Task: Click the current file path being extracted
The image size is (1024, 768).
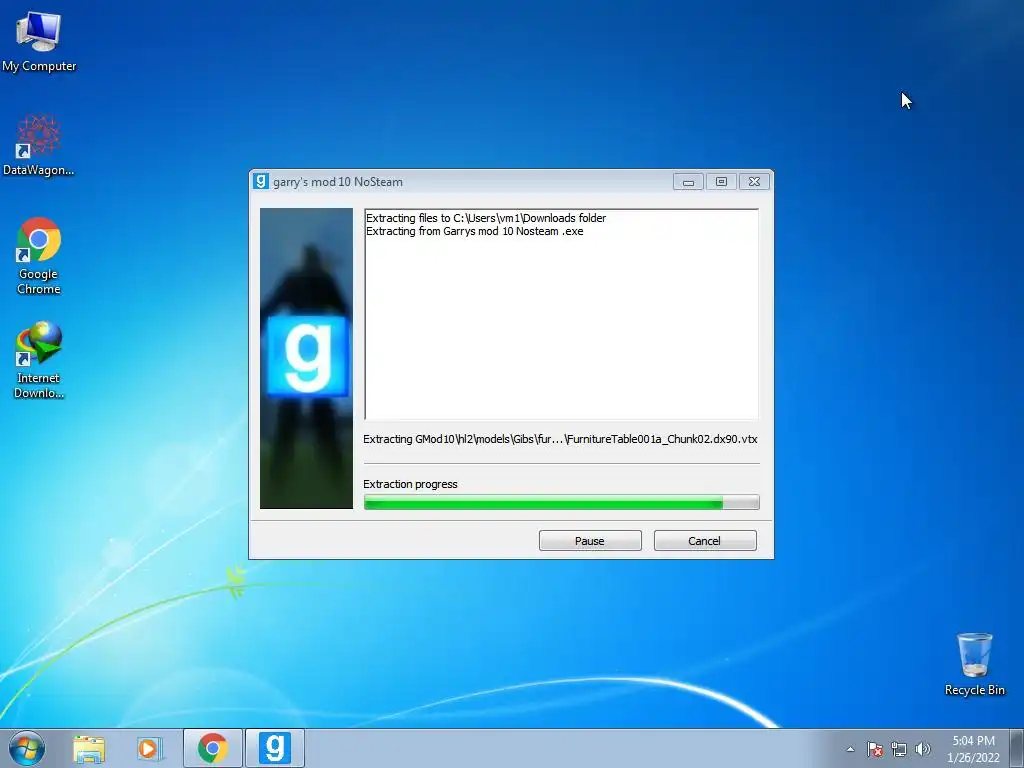Action: pyautogui.click(x=560, y=439)
